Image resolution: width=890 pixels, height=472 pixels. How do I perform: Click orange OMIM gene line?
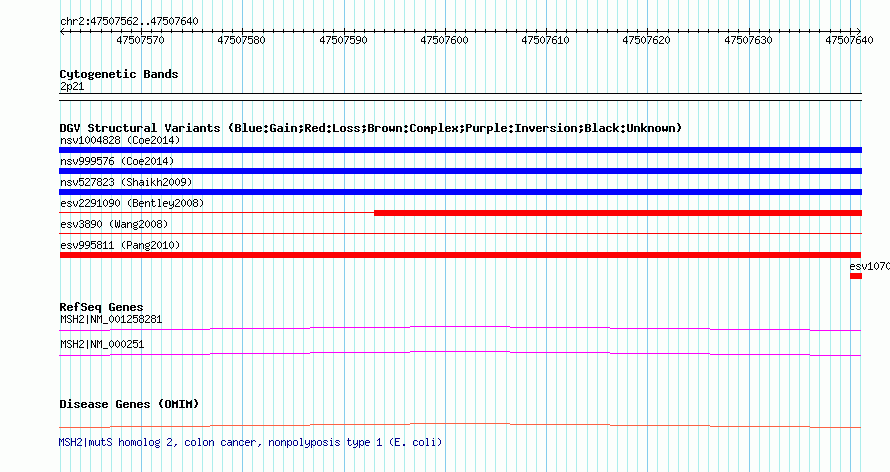pyautogui.click(x=460, y=425)
